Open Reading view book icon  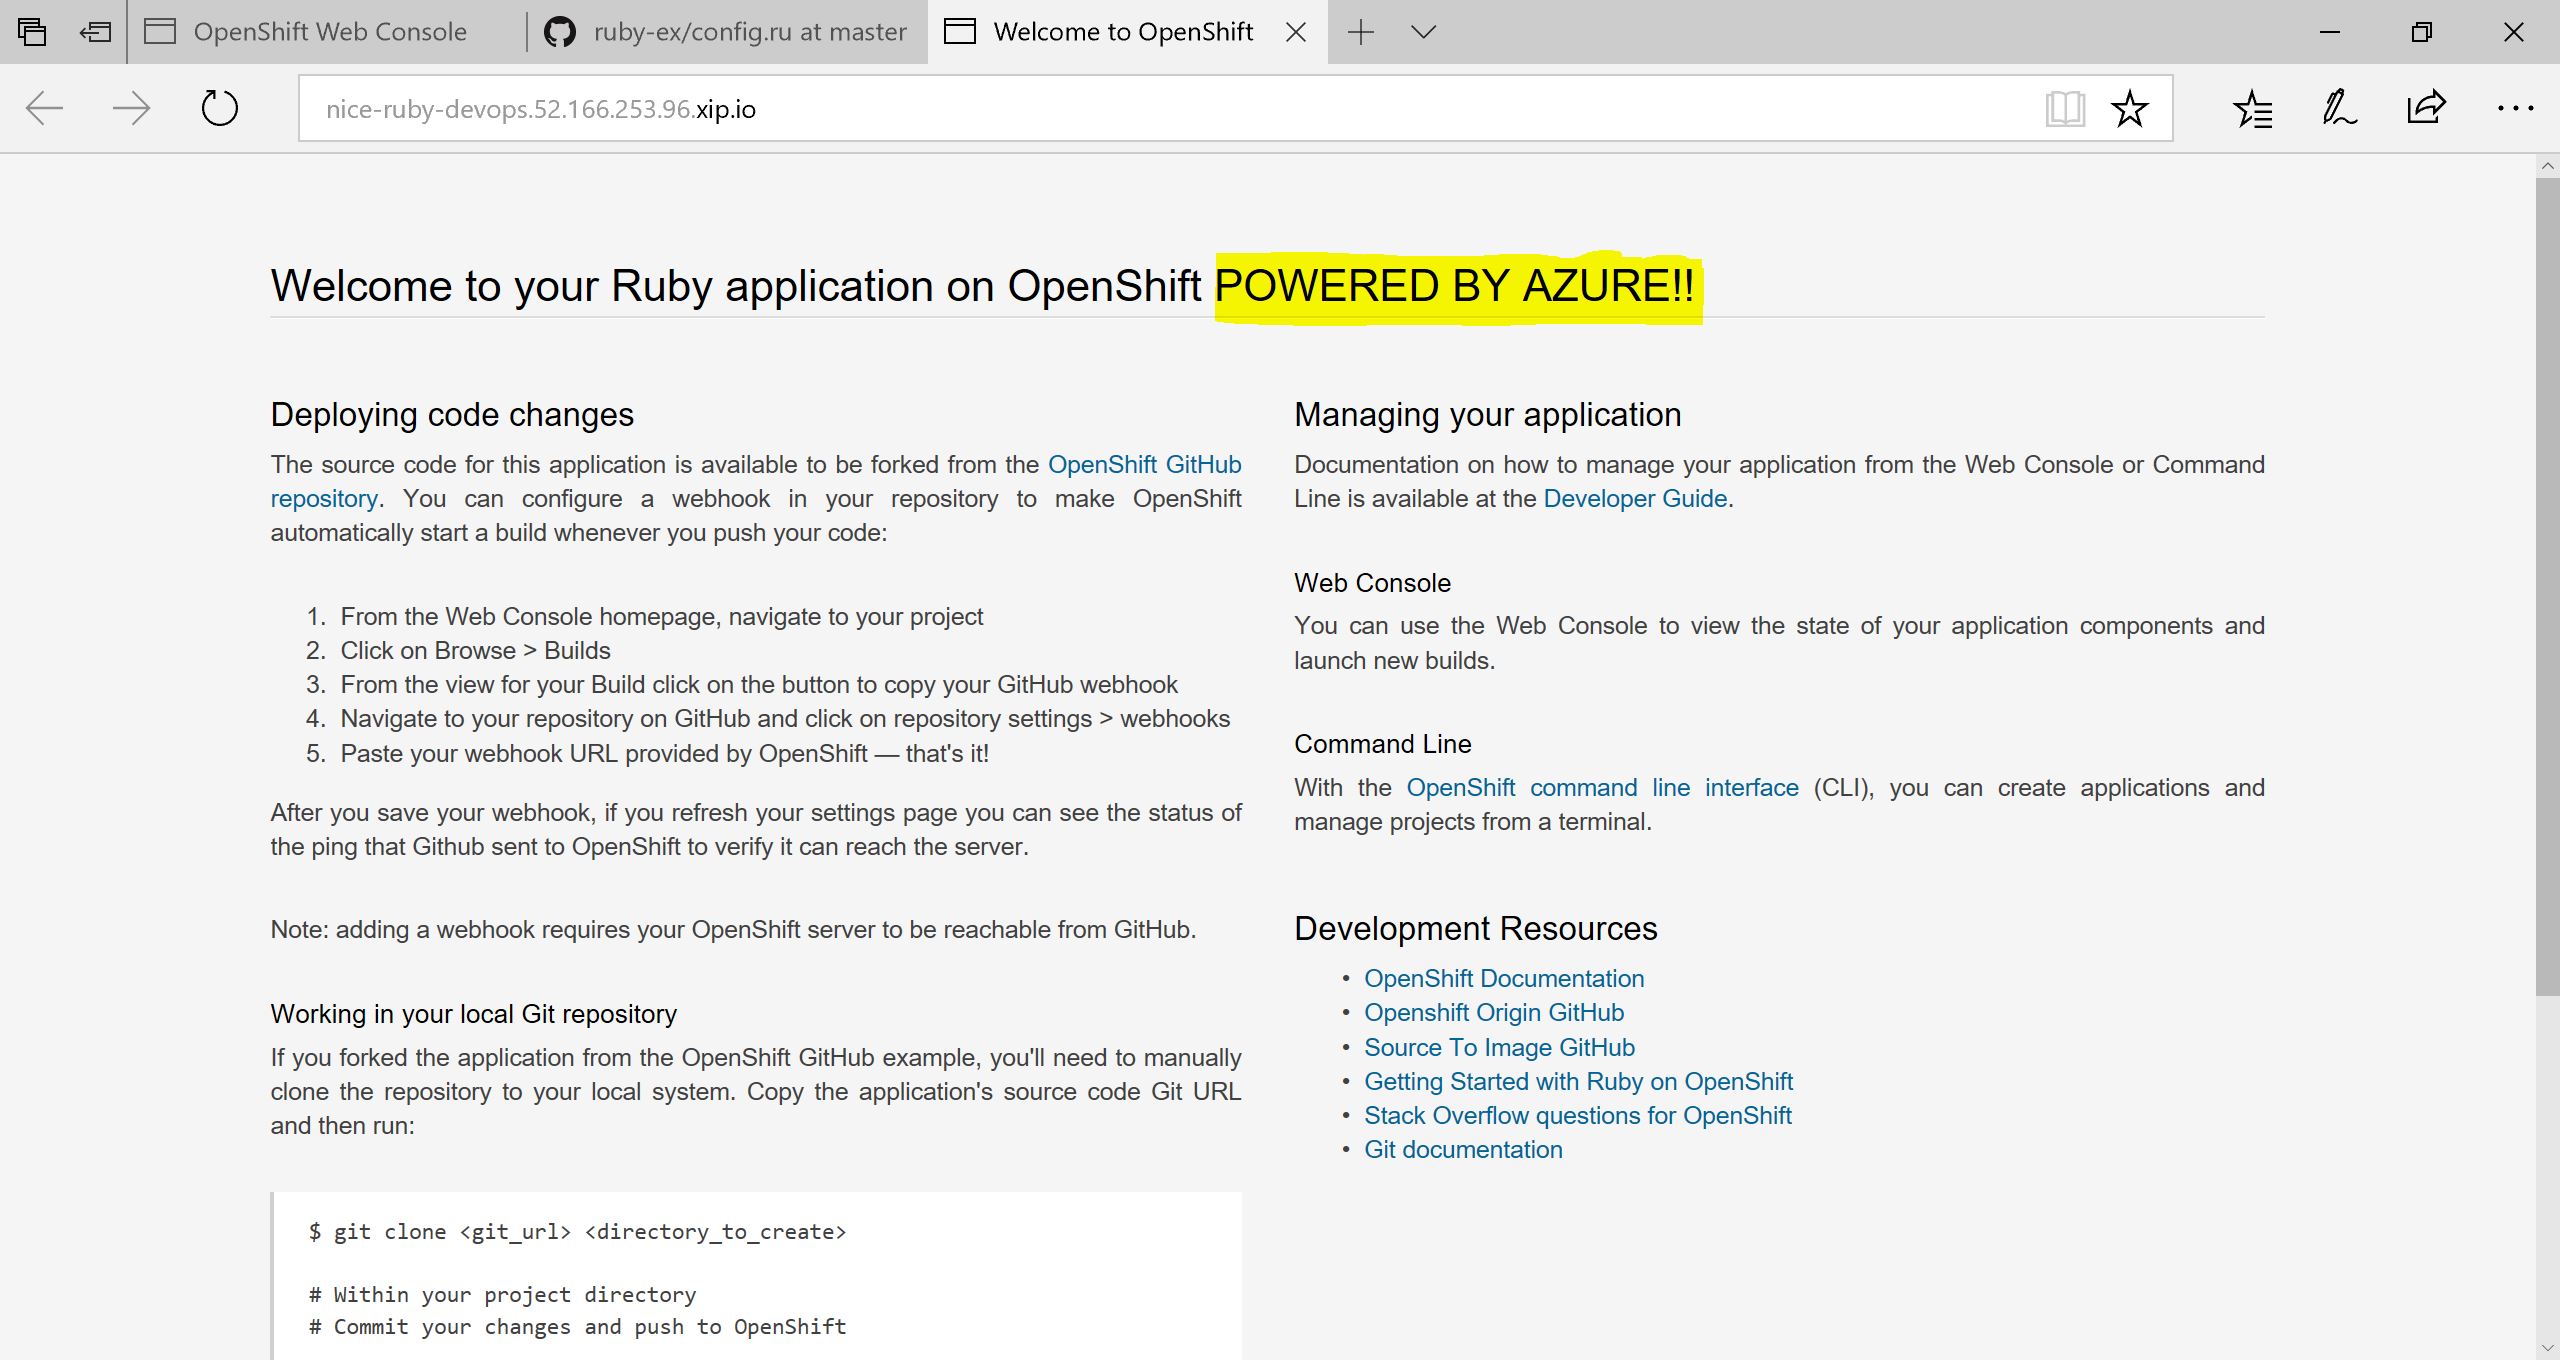click(2064, 108)
